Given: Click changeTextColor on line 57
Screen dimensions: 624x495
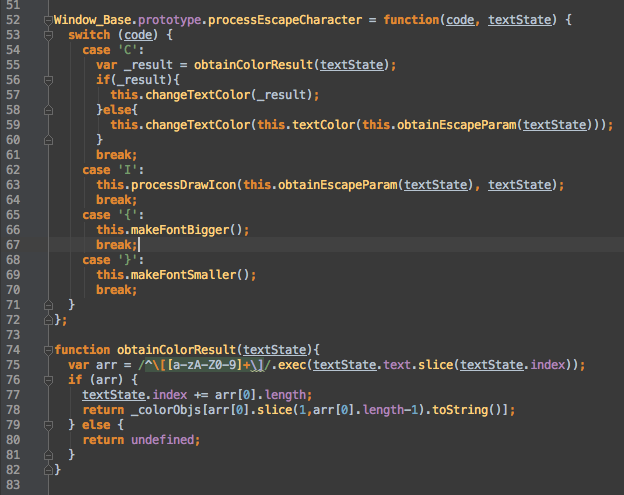Looking at the screenshot, I should click(x=198, y=95).
